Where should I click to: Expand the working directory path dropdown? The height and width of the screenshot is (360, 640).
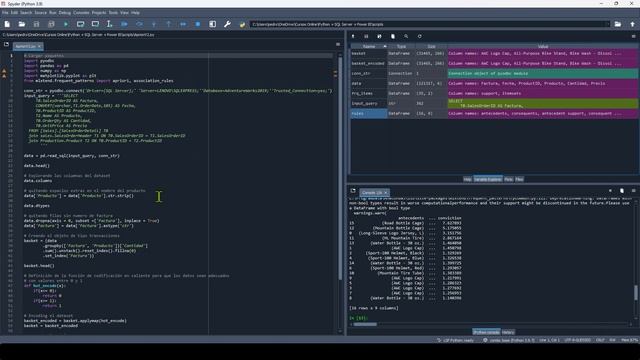coord(607,24)
